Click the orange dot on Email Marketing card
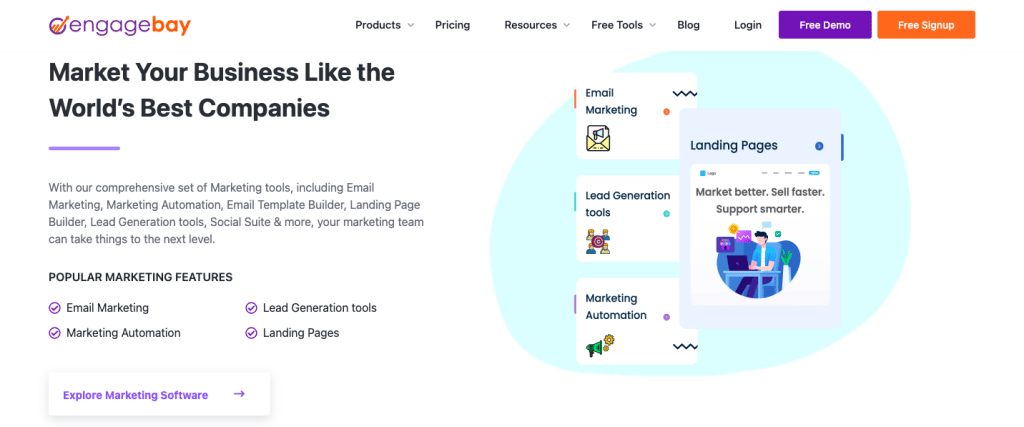1024x427 pixels. [666, 112]
